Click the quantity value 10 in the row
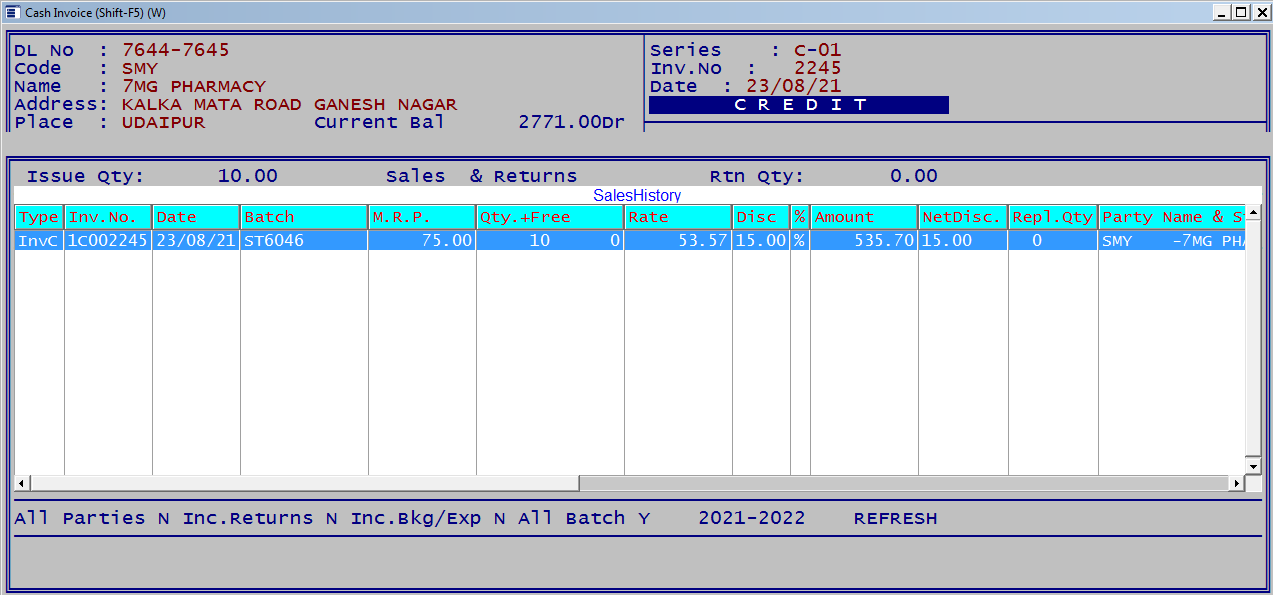Viewport: 1273px width, 595px height. (x=539, y=241)
